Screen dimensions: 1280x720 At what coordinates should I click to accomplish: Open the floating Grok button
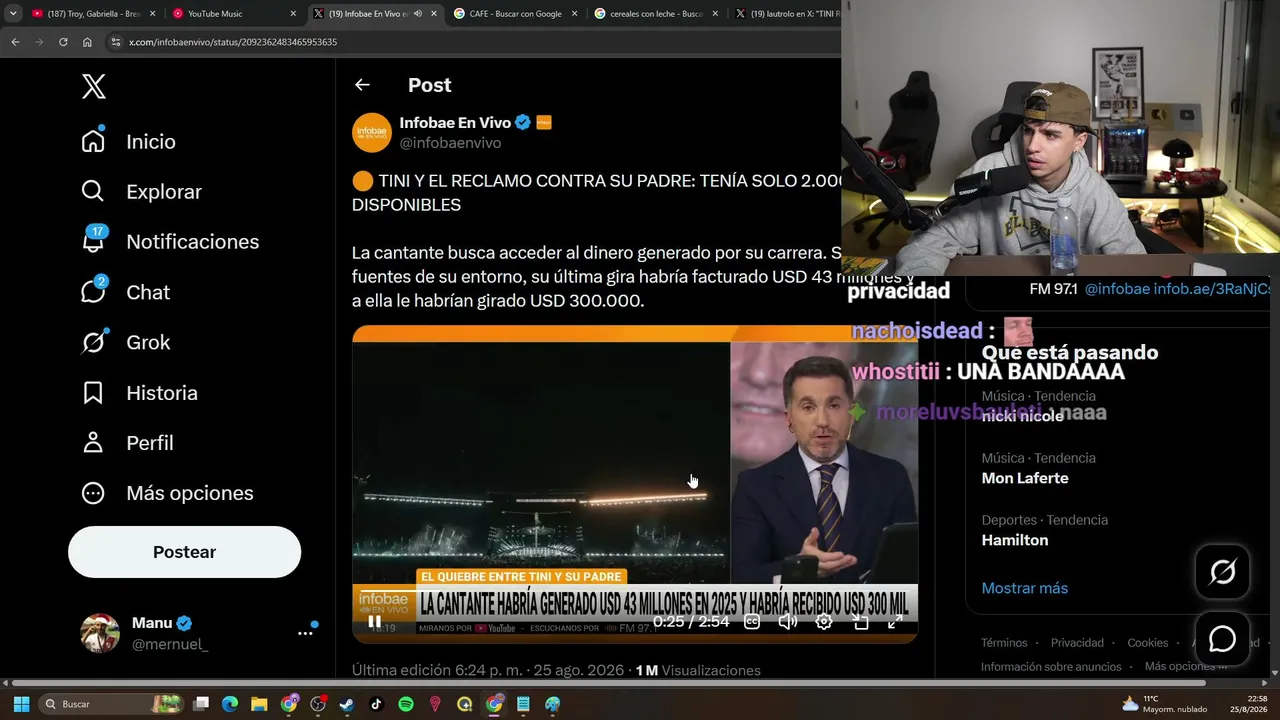click(1222, 572)
